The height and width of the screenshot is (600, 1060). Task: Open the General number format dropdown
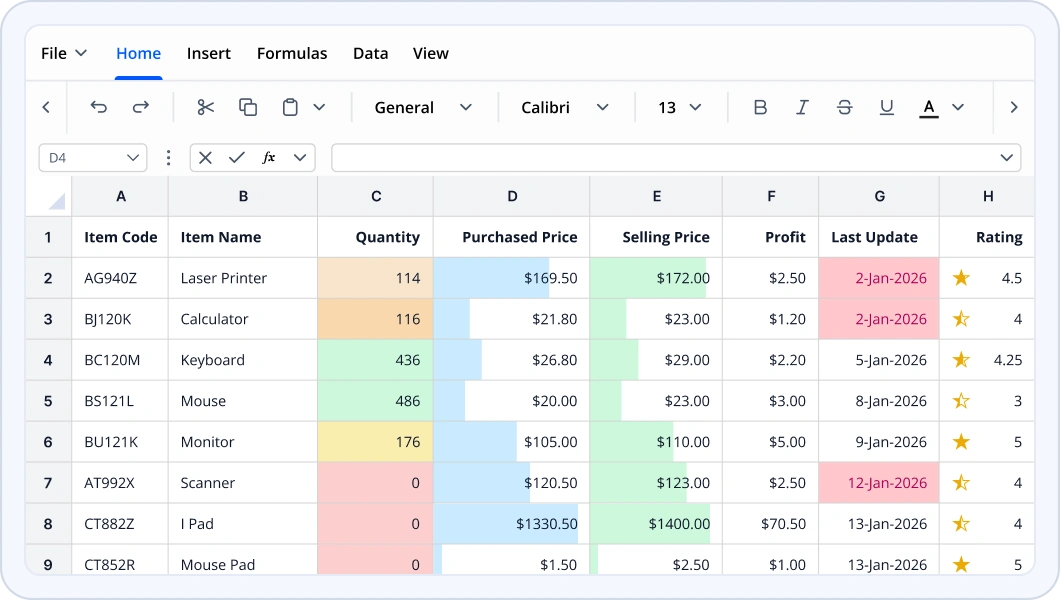(423, 107)
